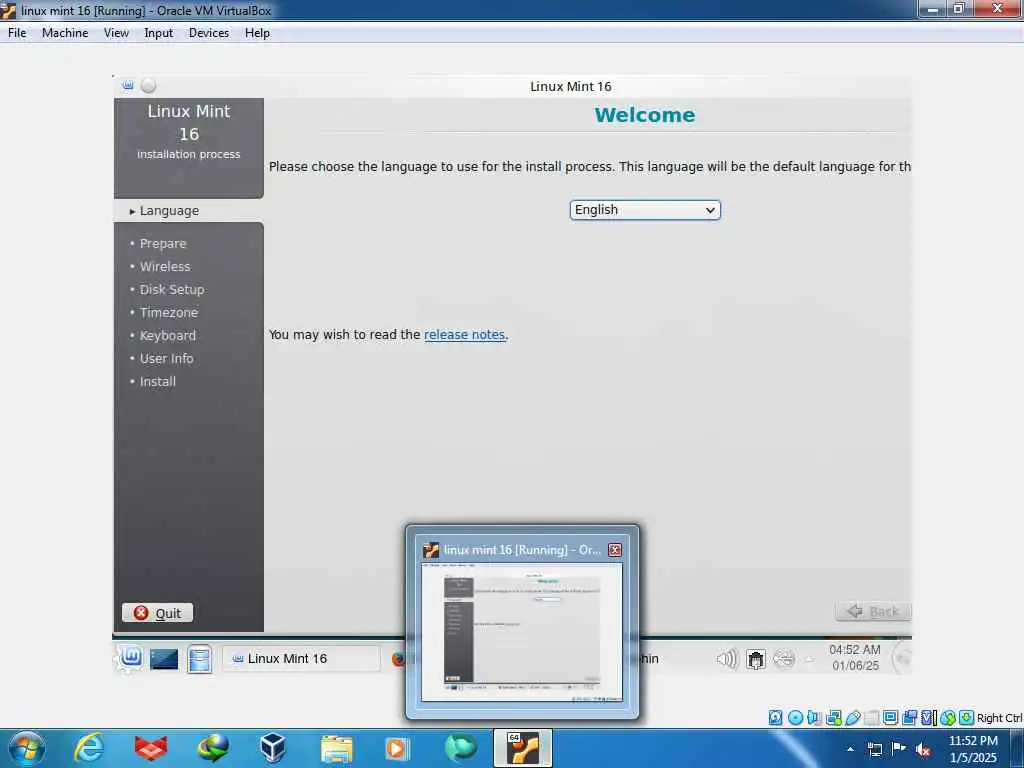The width and height of the screenshot is (1024, 768).
Task: Open the globe download manager taskbar icon
Action: coord(213,748)
